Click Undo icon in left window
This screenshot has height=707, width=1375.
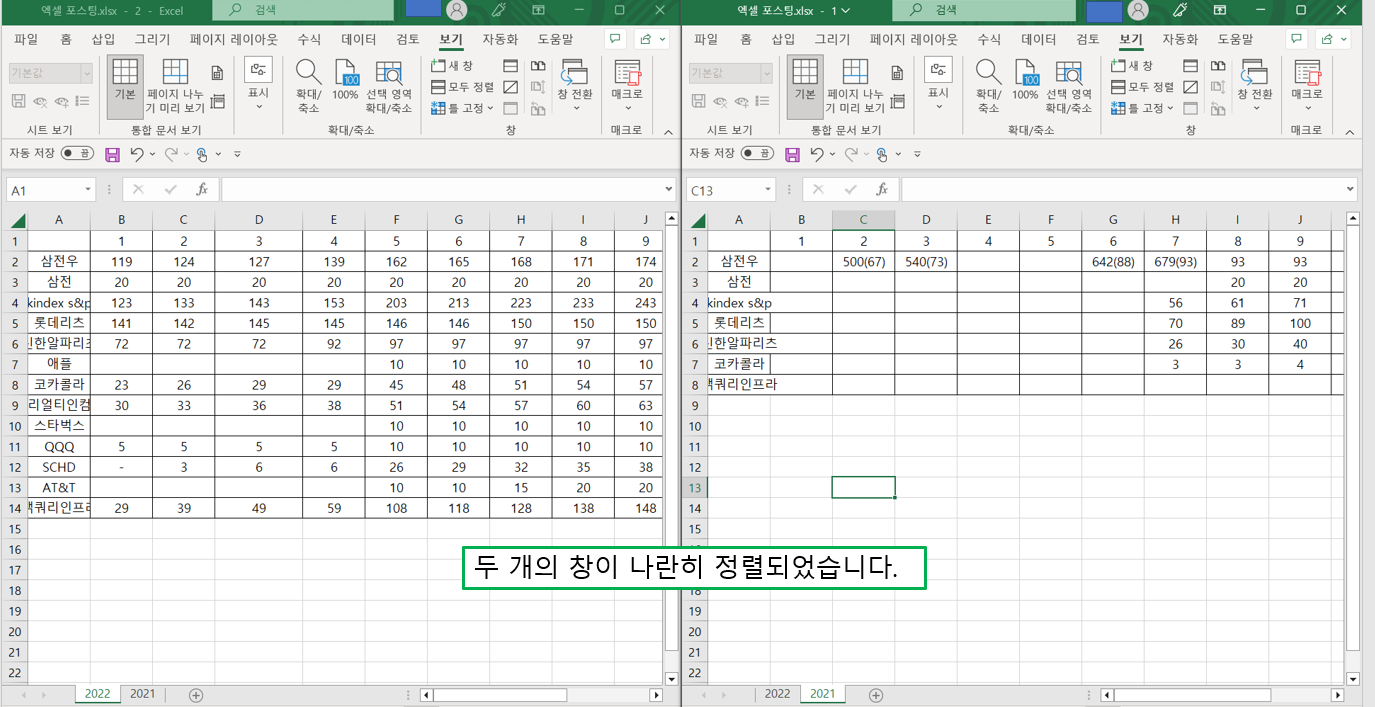pyautogui.click(x=137, y=154)
